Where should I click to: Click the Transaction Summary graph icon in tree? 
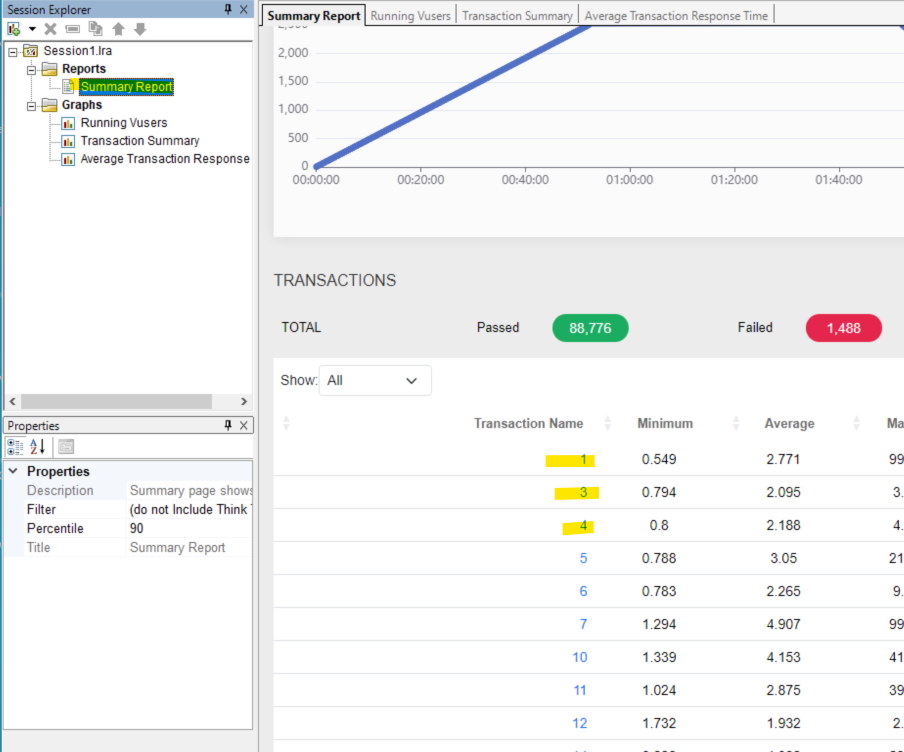68,141
